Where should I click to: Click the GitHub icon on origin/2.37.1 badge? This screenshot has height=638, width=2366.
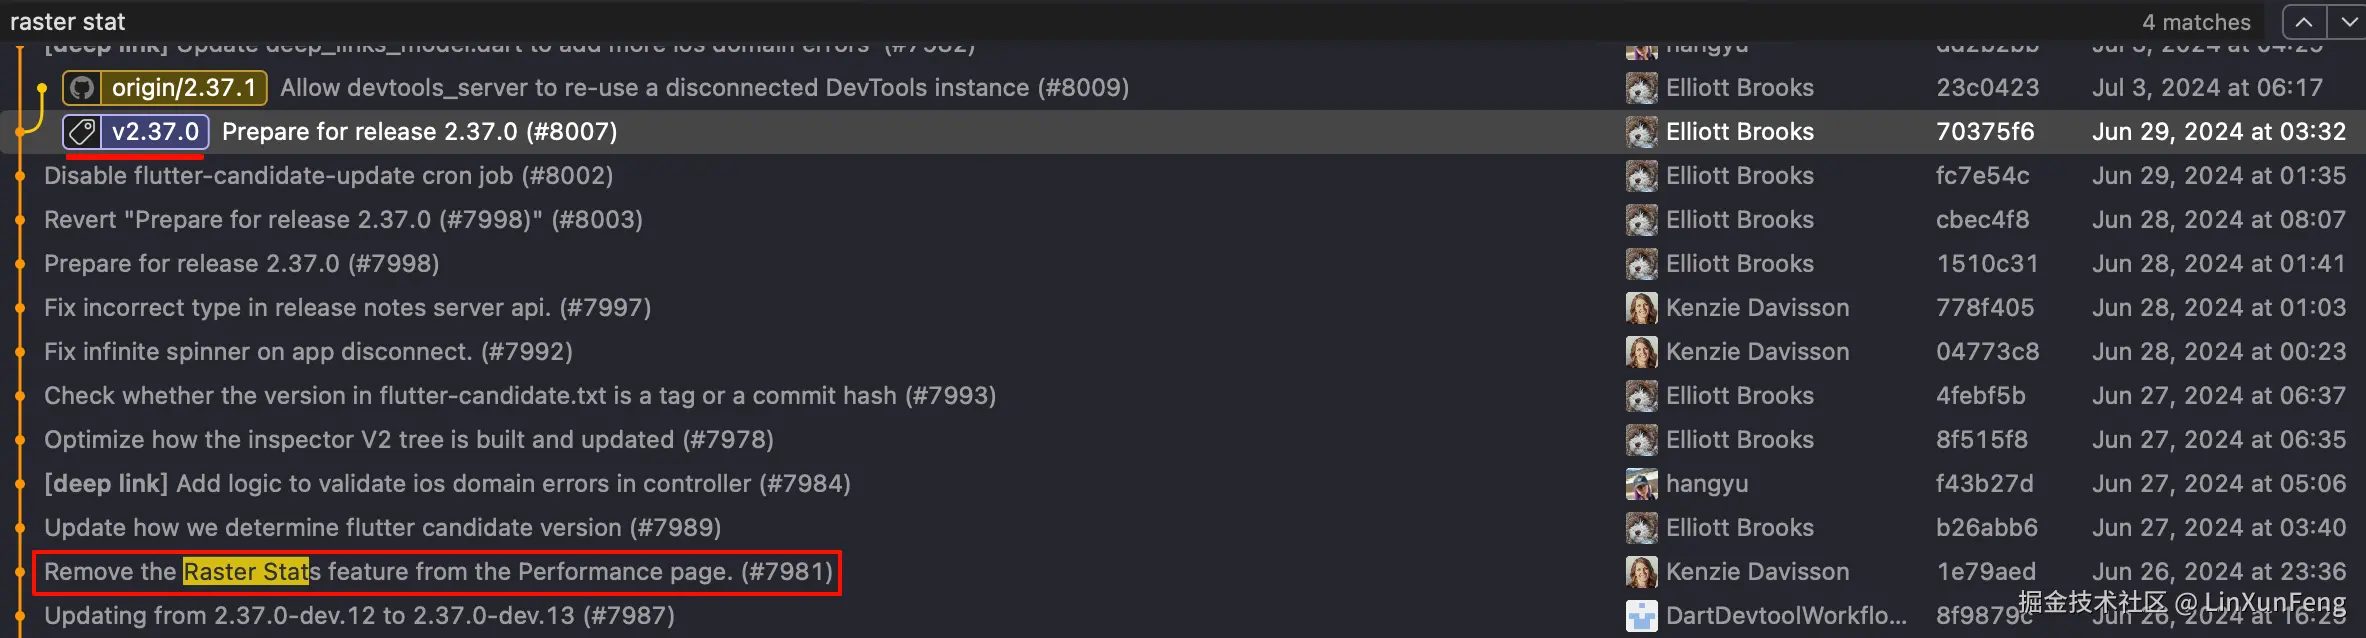tap(82, 88)
